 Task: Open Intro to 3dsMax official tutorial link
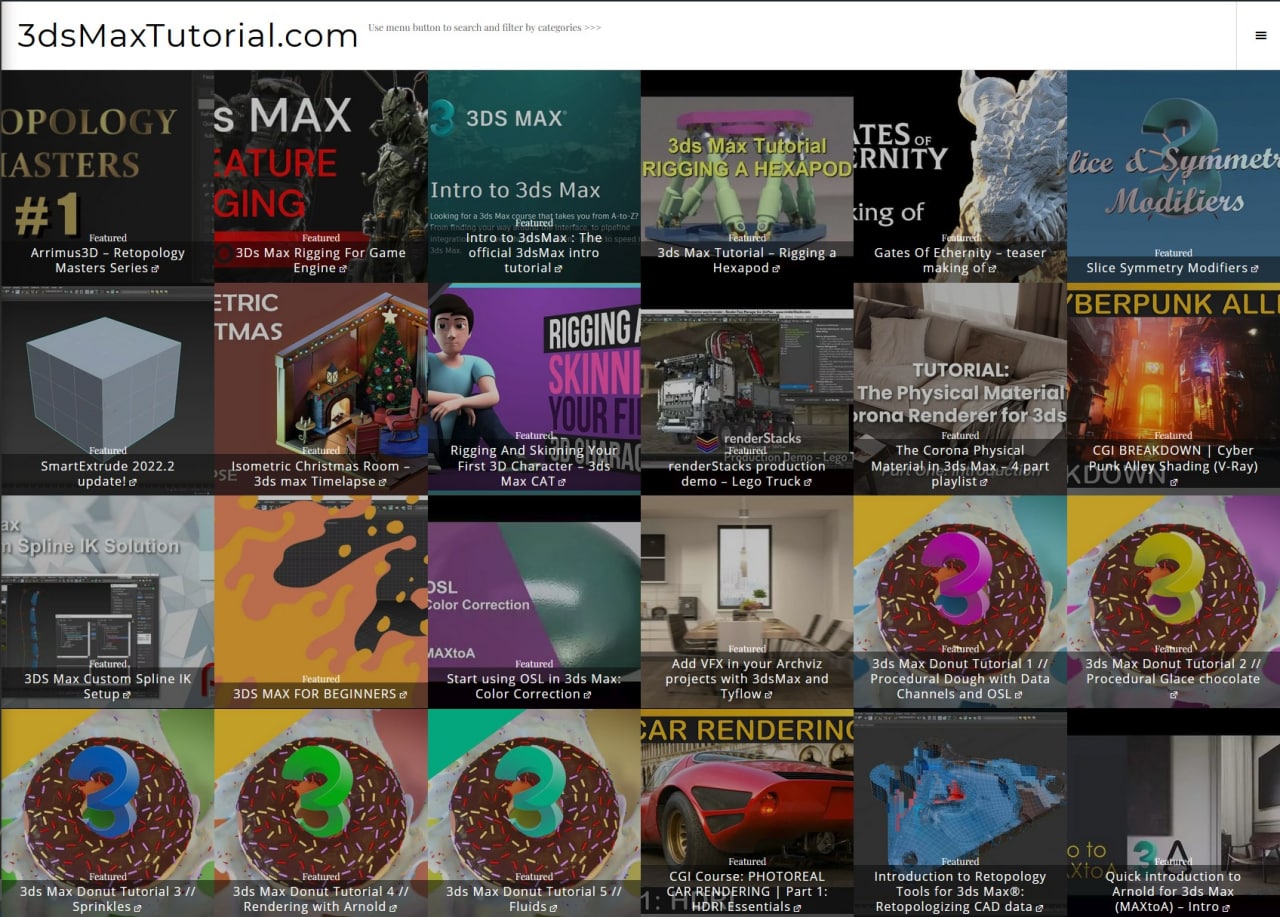click(534, 252)
